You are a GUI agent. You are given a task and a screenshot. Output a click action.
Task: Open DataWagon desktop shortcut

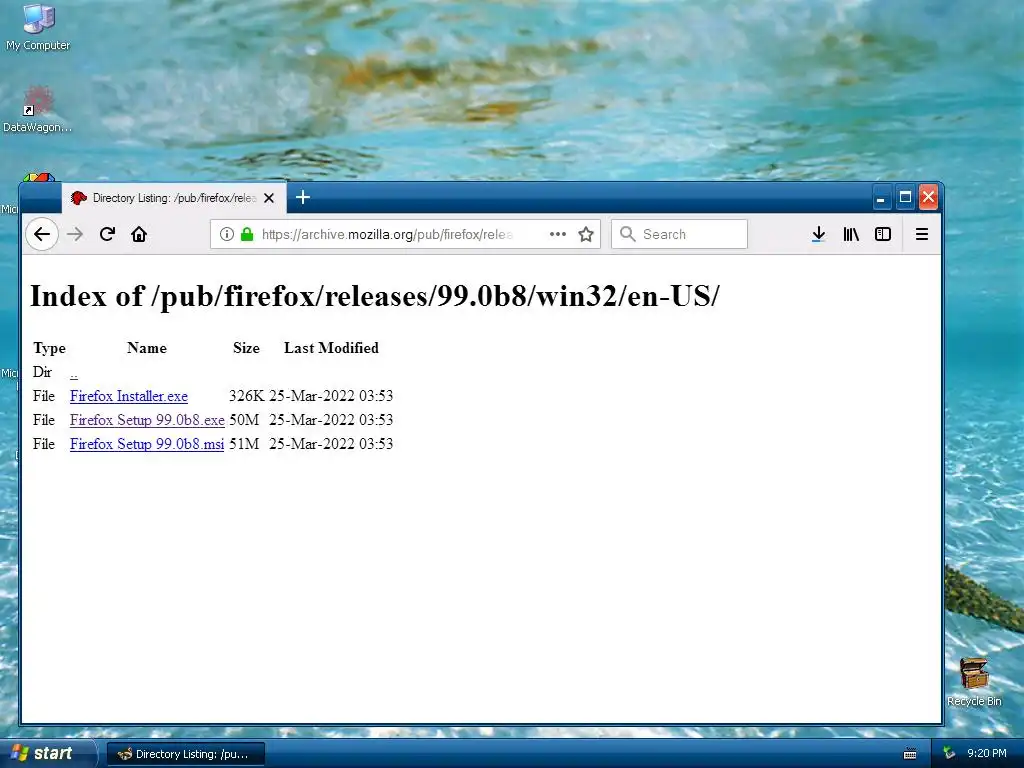coord(37,110)
